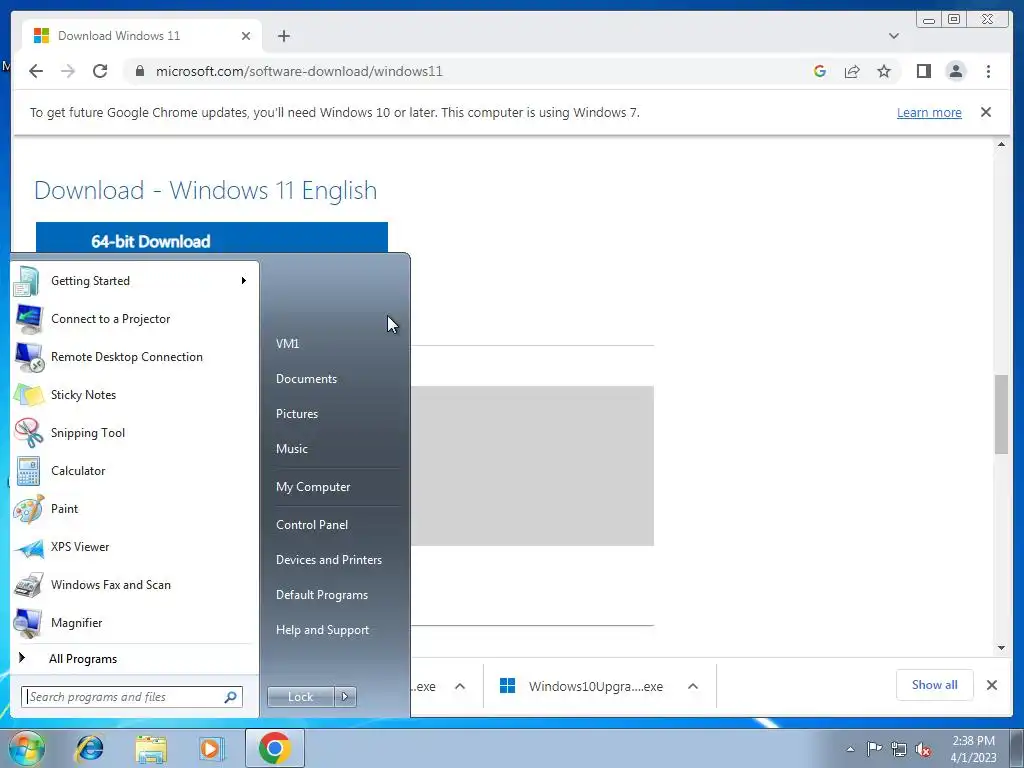Open first .exe download options chevron
1024x768 pixels.
[460, 686]
